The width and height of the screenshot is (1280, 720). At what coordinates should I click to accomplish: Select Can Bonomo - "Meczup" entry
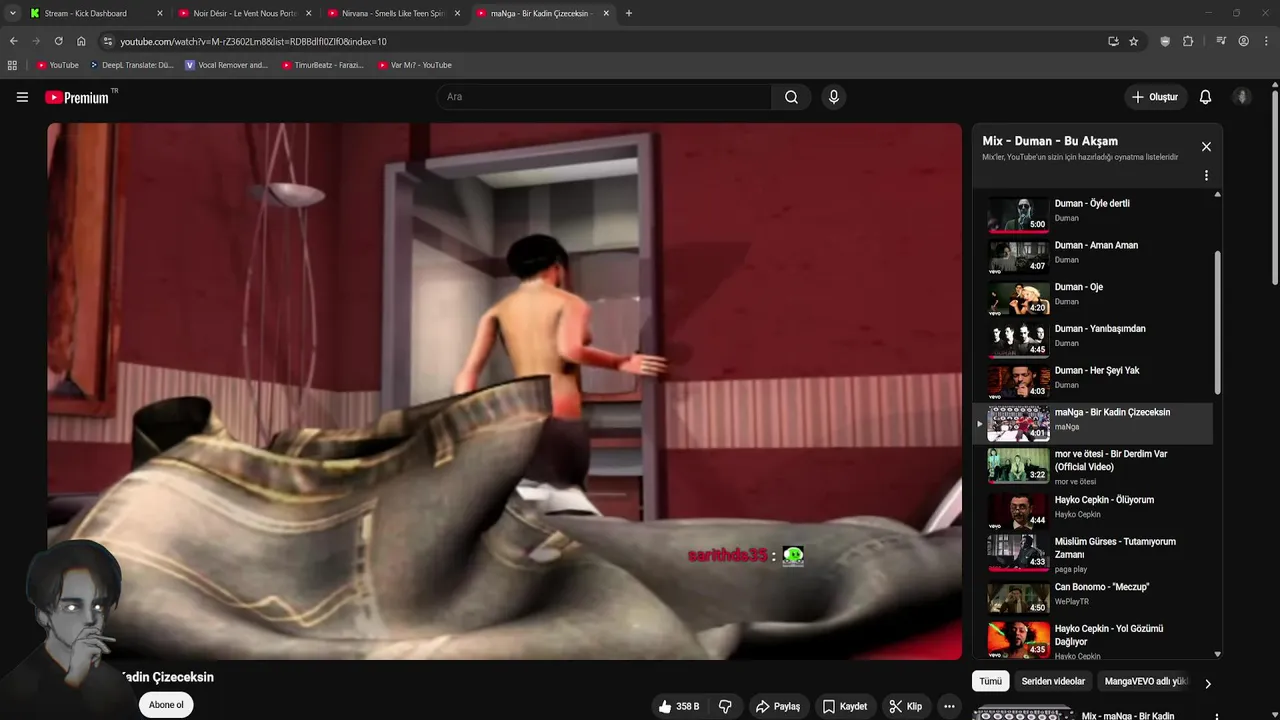1093,596
